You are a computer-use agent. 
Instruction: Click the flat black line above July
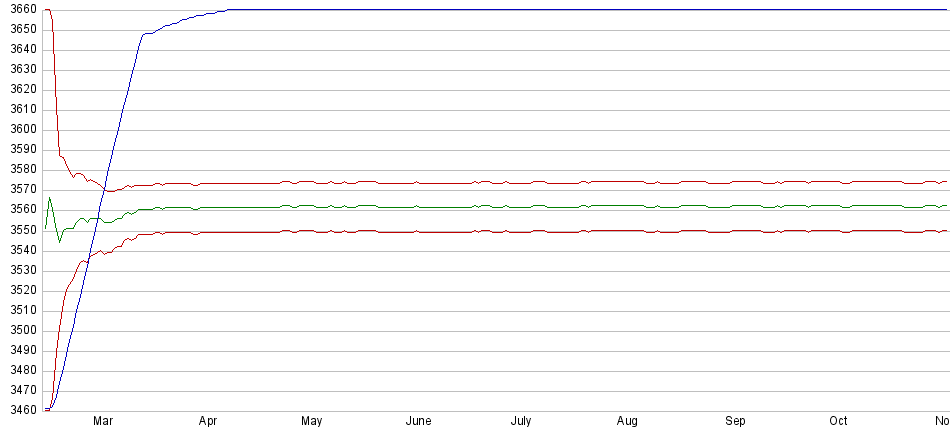click(521, 10)
